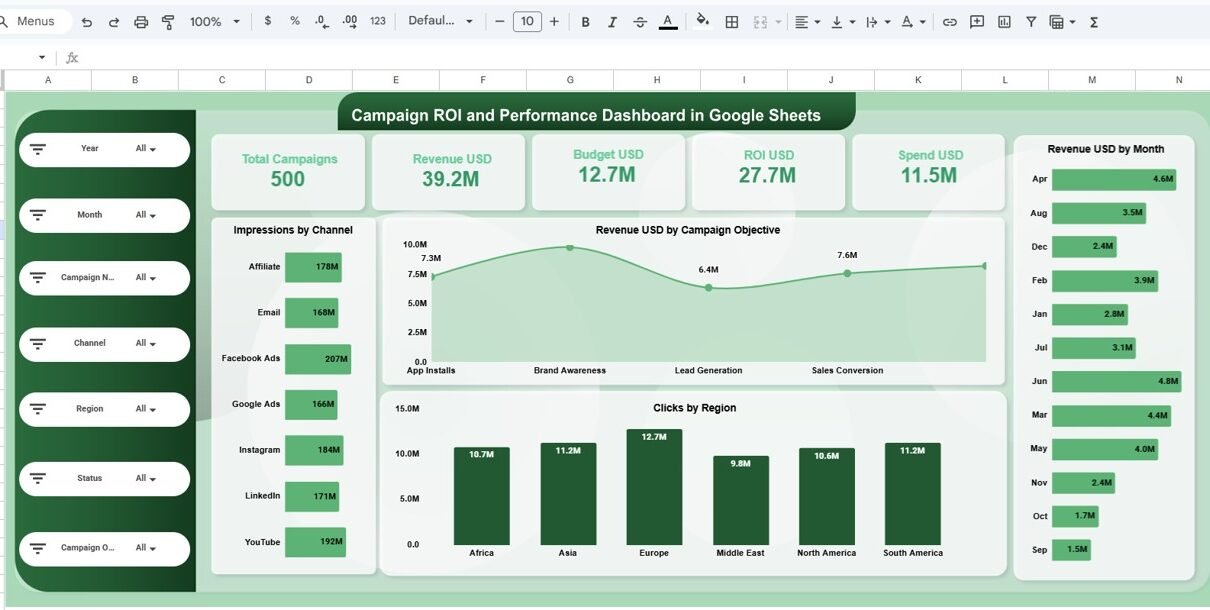
Task: Click the Borders icon
Action: click(732, 22)
